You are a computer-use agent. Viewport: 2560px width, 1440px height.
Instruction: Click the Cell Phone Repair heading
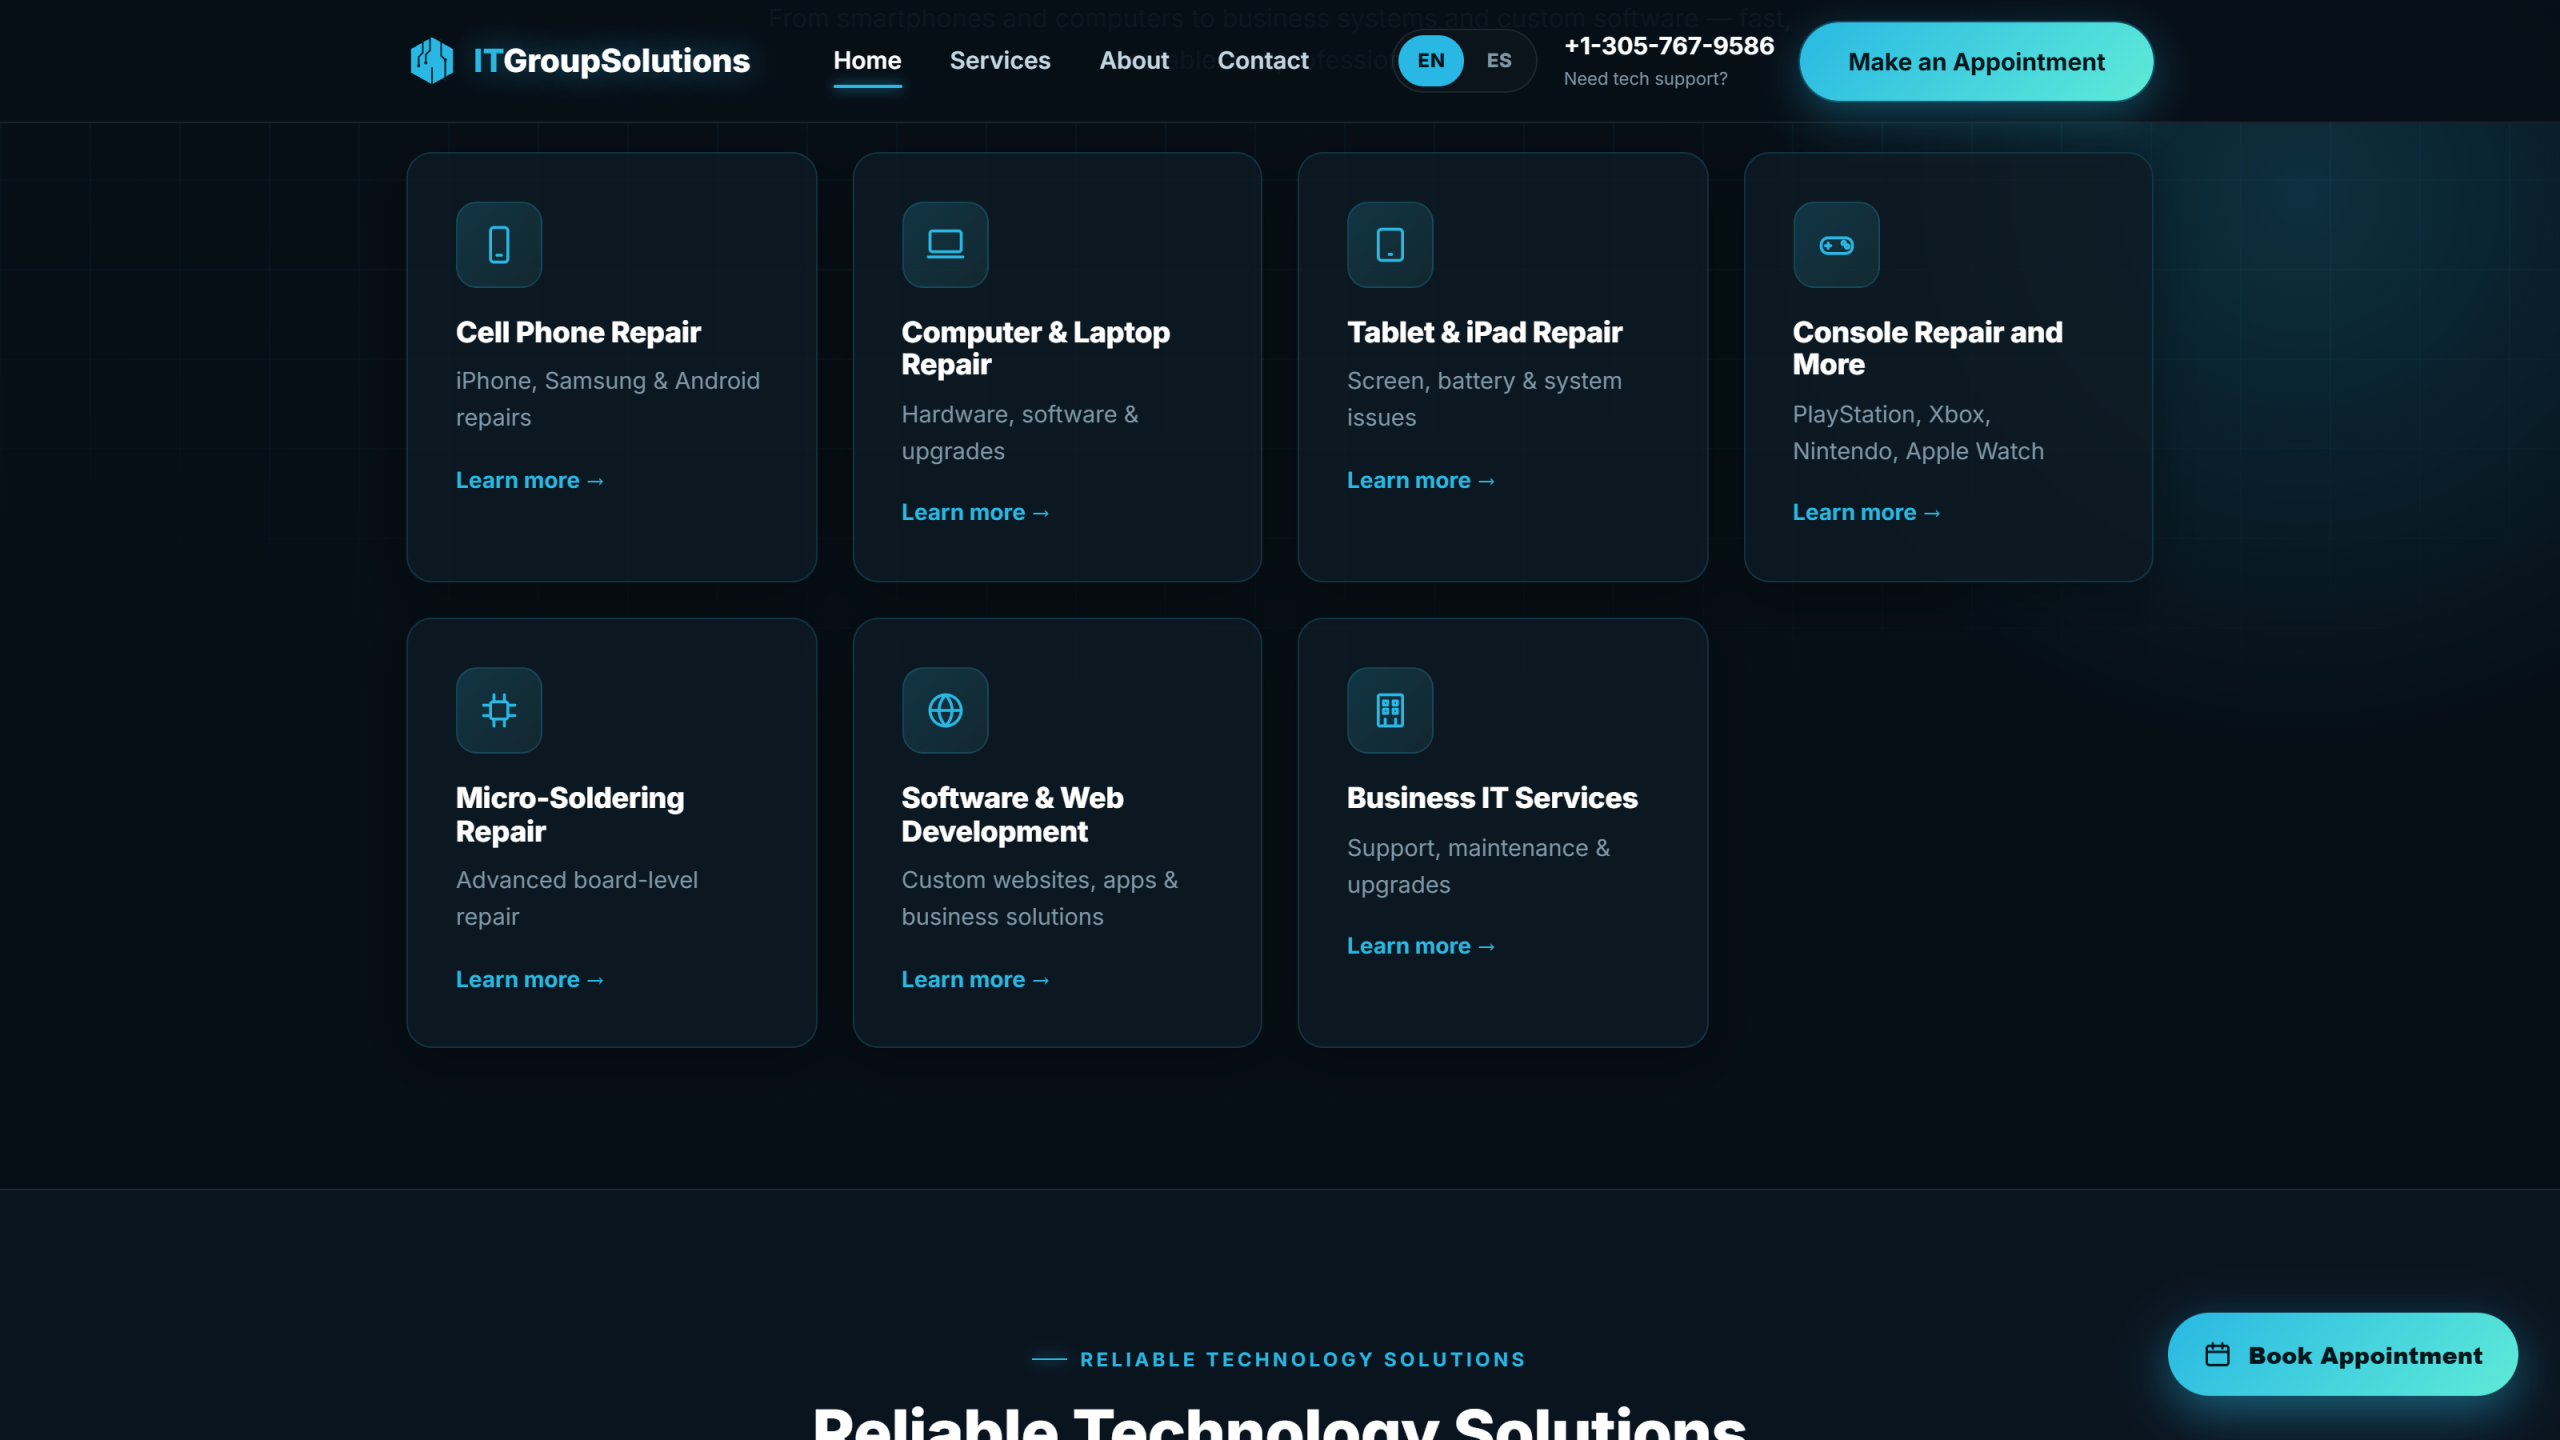578,333
